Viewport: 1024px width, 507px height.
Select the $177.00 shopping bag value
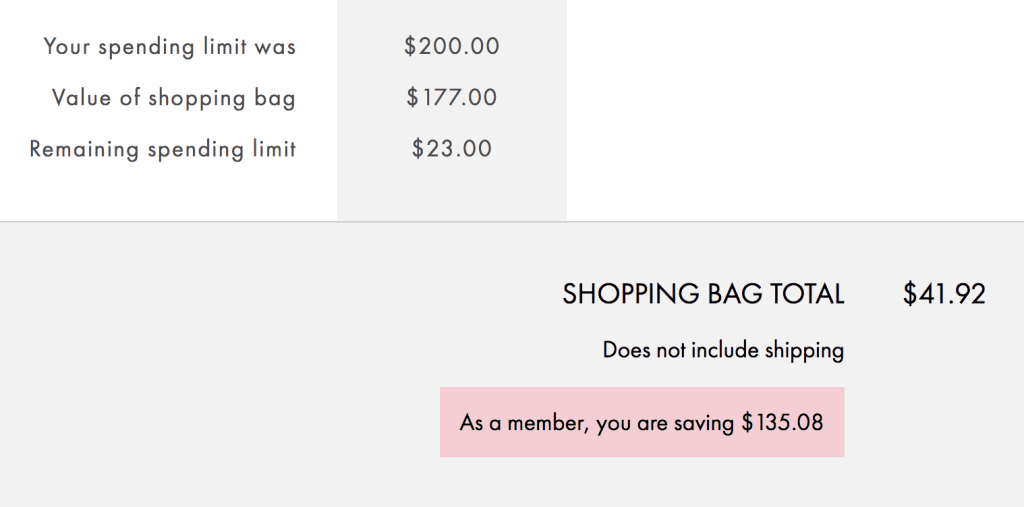coord(452,98)
